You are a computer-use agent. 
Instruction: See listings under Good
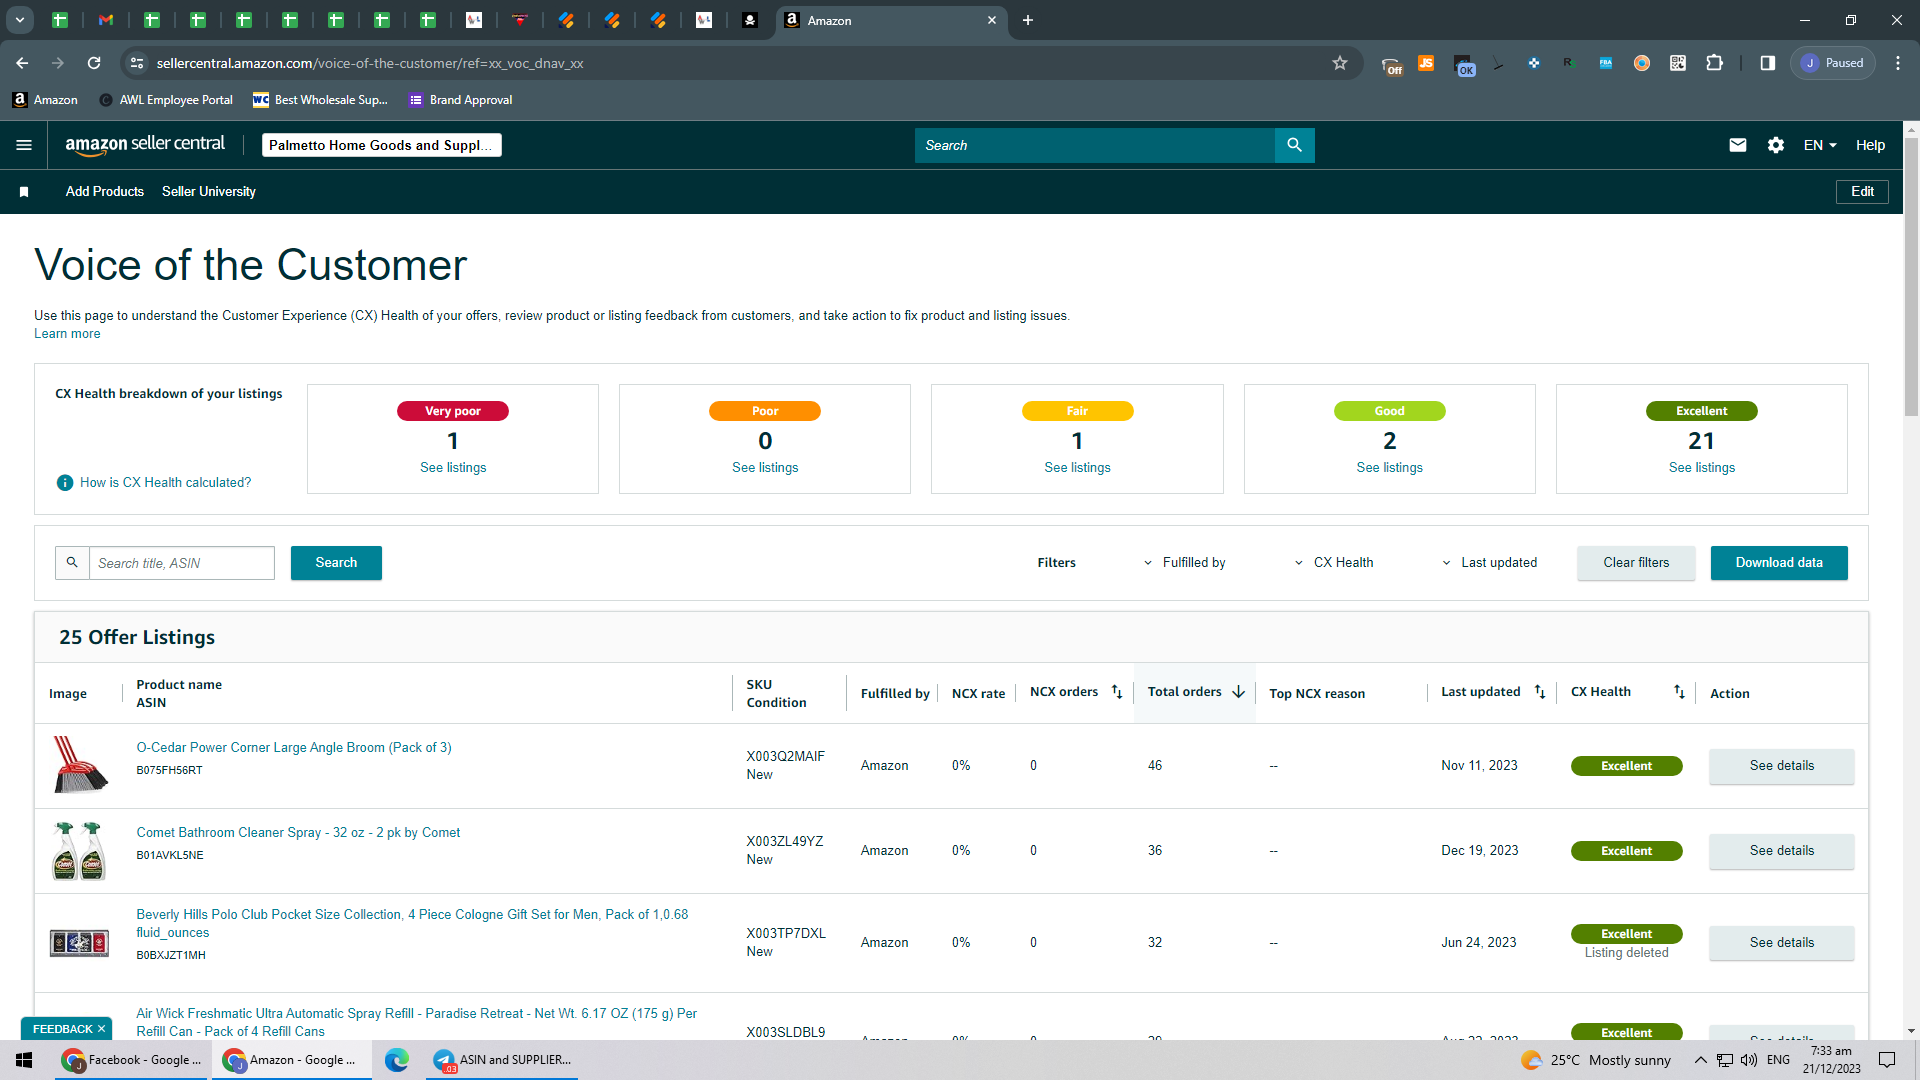[x=1389, y=468]
